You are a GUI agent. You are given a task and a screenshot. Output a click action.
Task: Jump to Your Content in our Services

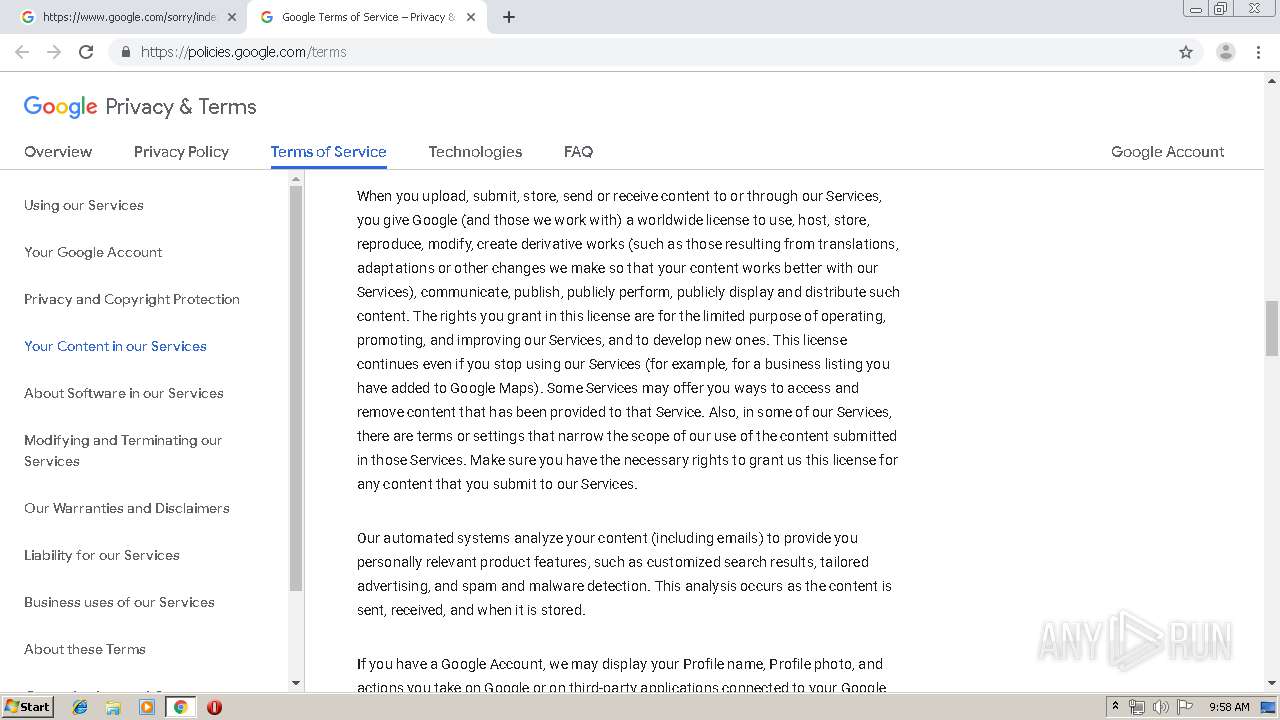tap(115, 346)
